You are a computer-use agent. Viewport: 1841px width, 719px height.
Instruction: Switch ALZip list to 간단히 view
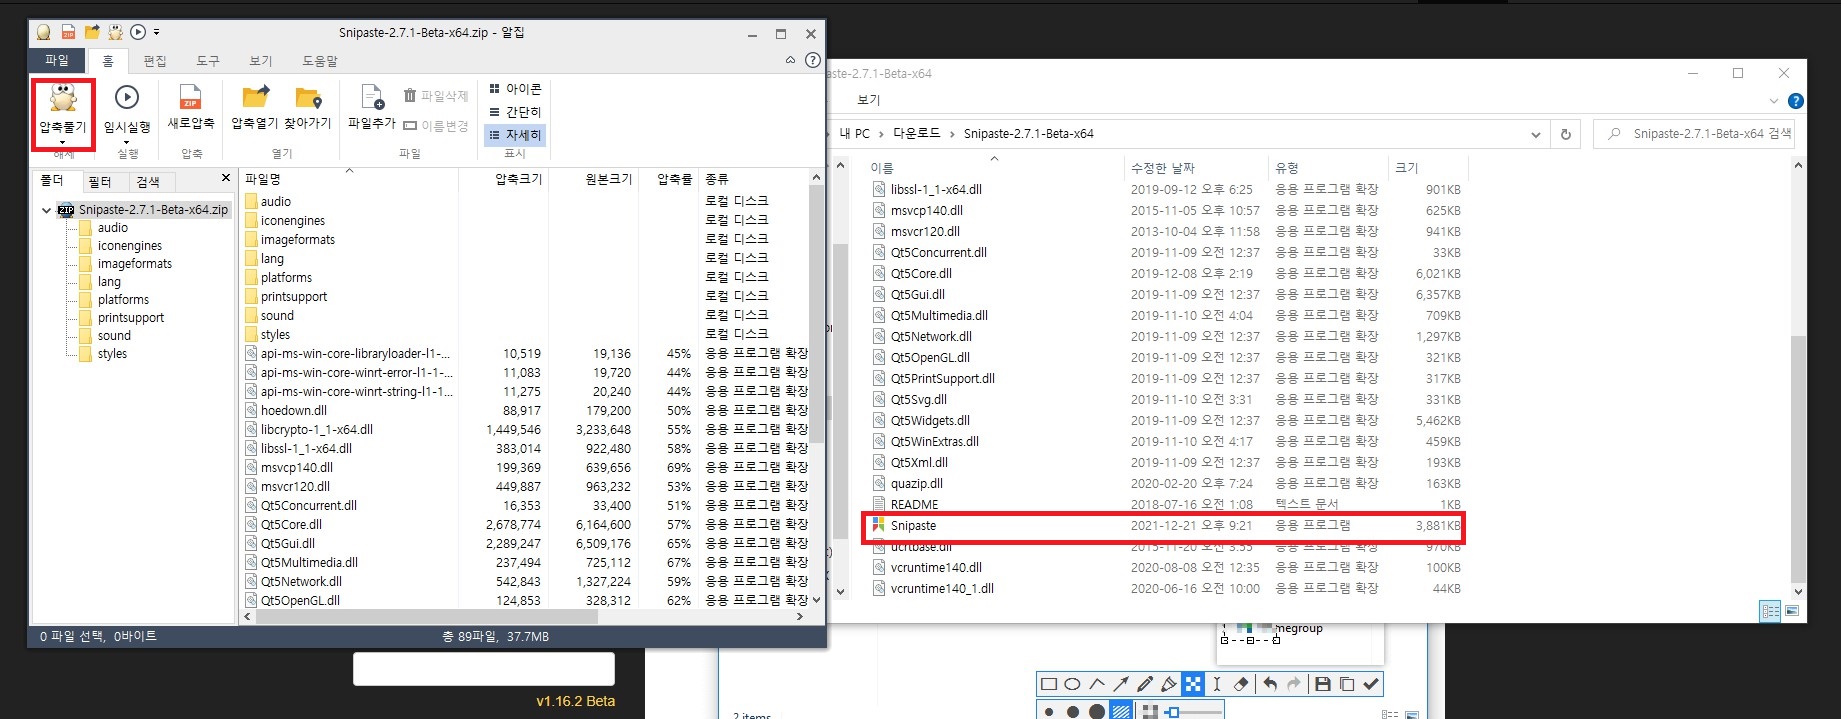pyautogui.click(x=515, y=112)
